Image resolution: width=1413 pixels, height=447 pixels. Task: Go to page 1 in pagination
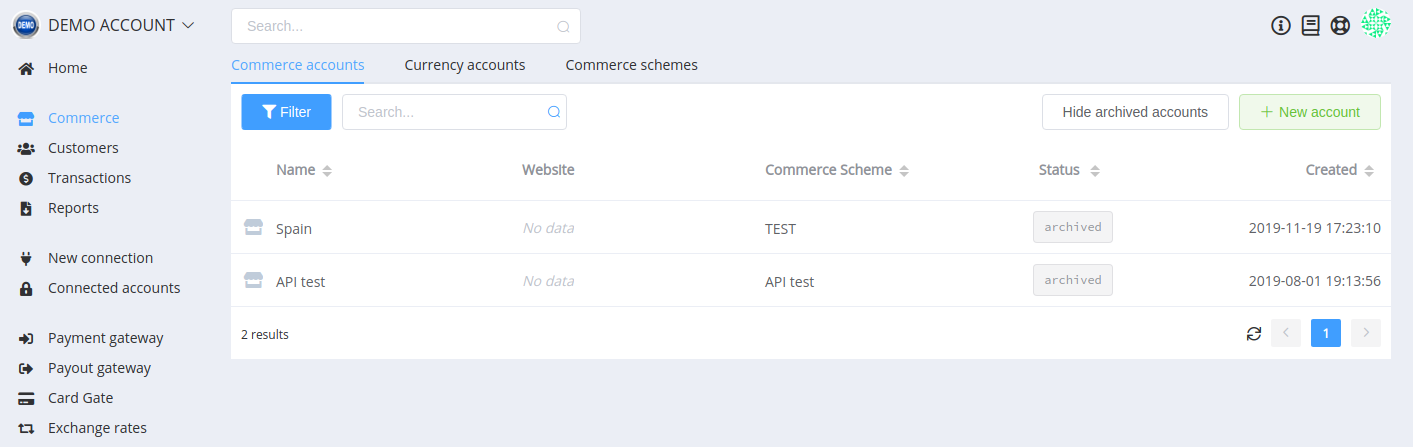point(1326,333)
